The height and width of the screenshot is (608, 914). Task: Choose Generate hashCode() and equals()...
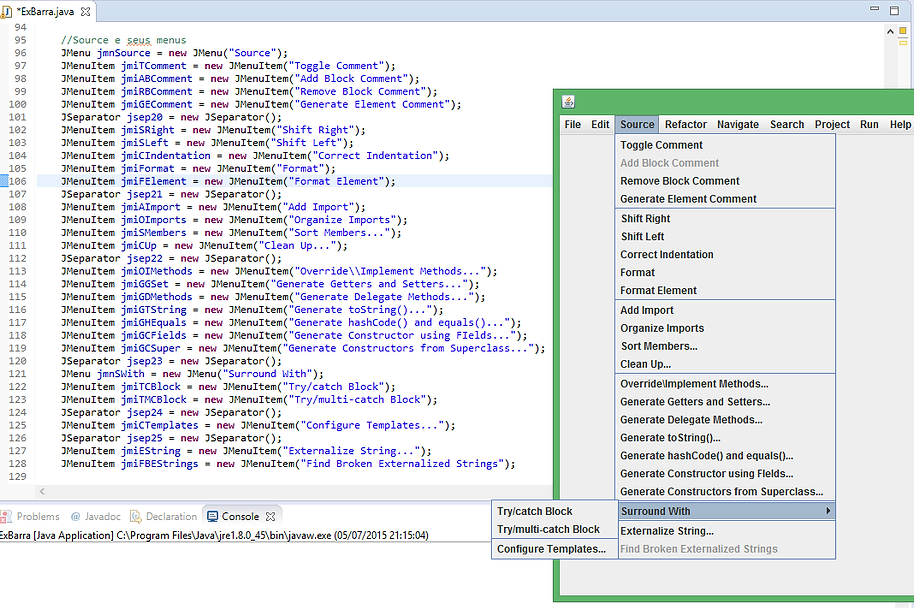pos(725,456)
